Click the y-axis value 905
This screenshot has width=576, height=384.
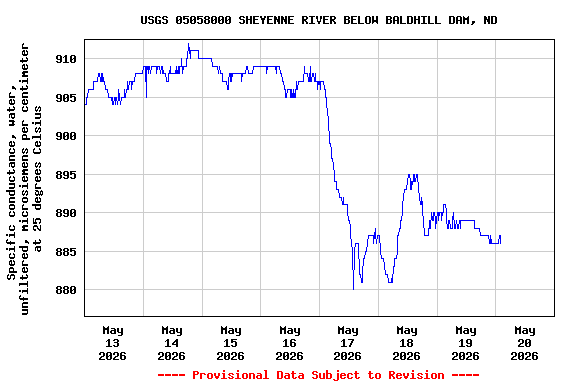(66, 98)
